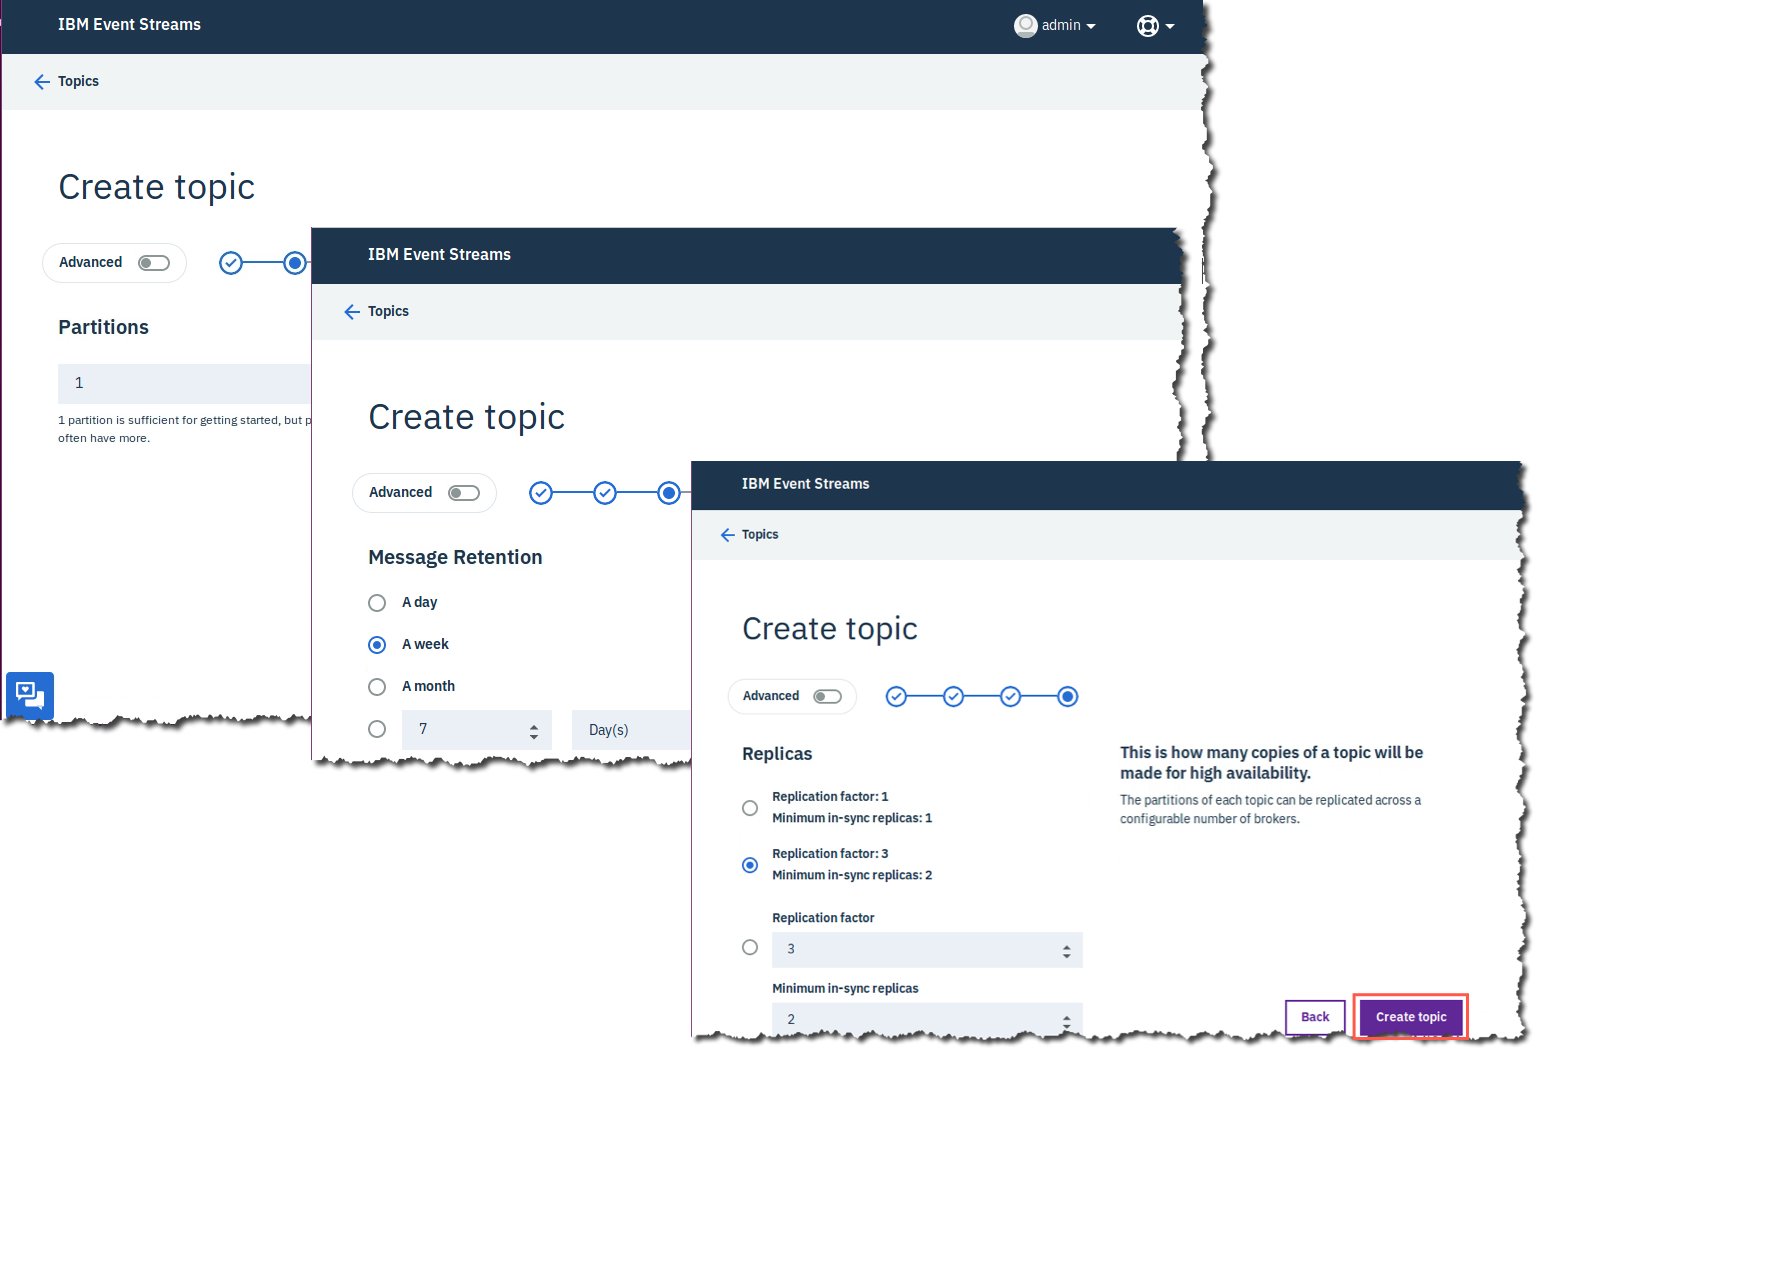Screen dimensions: 1769x1268
Task: Select first completed step in Message Retention window
Action: tap(541, 493)
